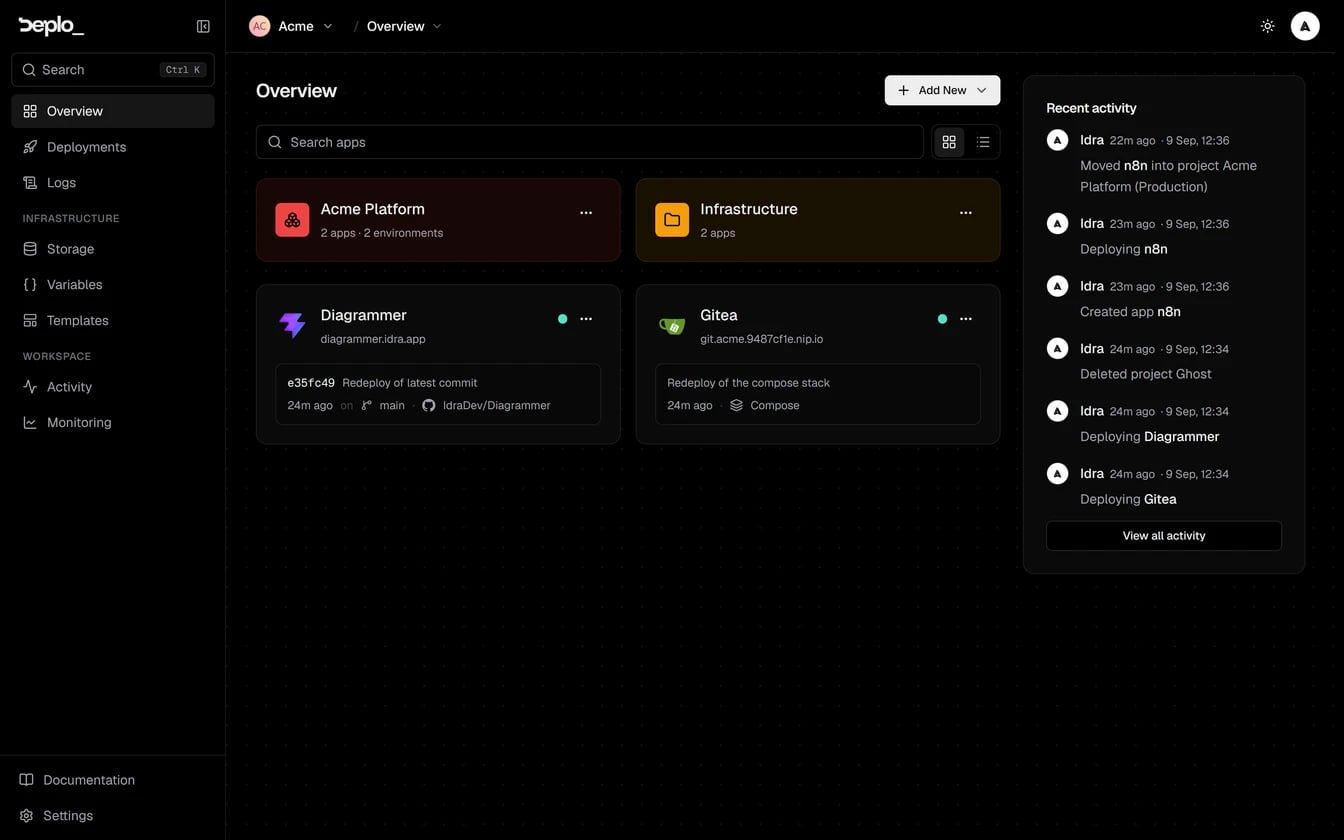
Task: Open Variables page
Action: (113, 285)
